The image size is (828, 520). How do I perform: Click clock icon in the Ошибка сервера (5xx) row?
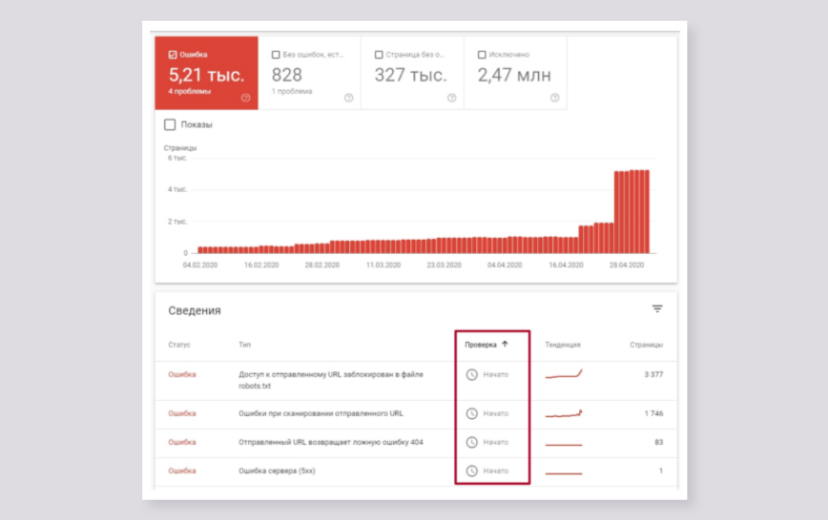click(472, 470)
